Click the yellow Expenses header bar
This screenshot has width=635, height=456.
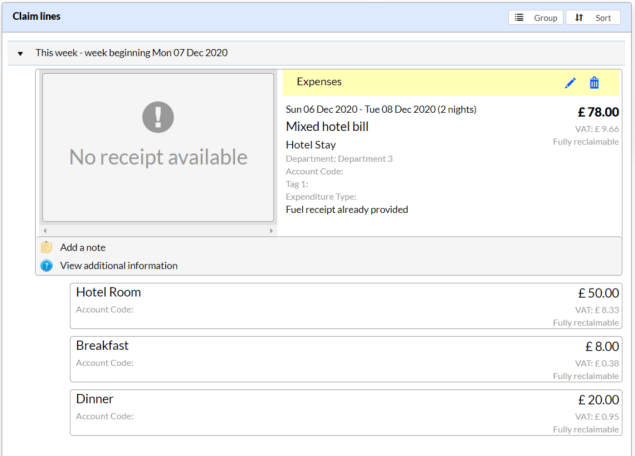tap(451, 83)
